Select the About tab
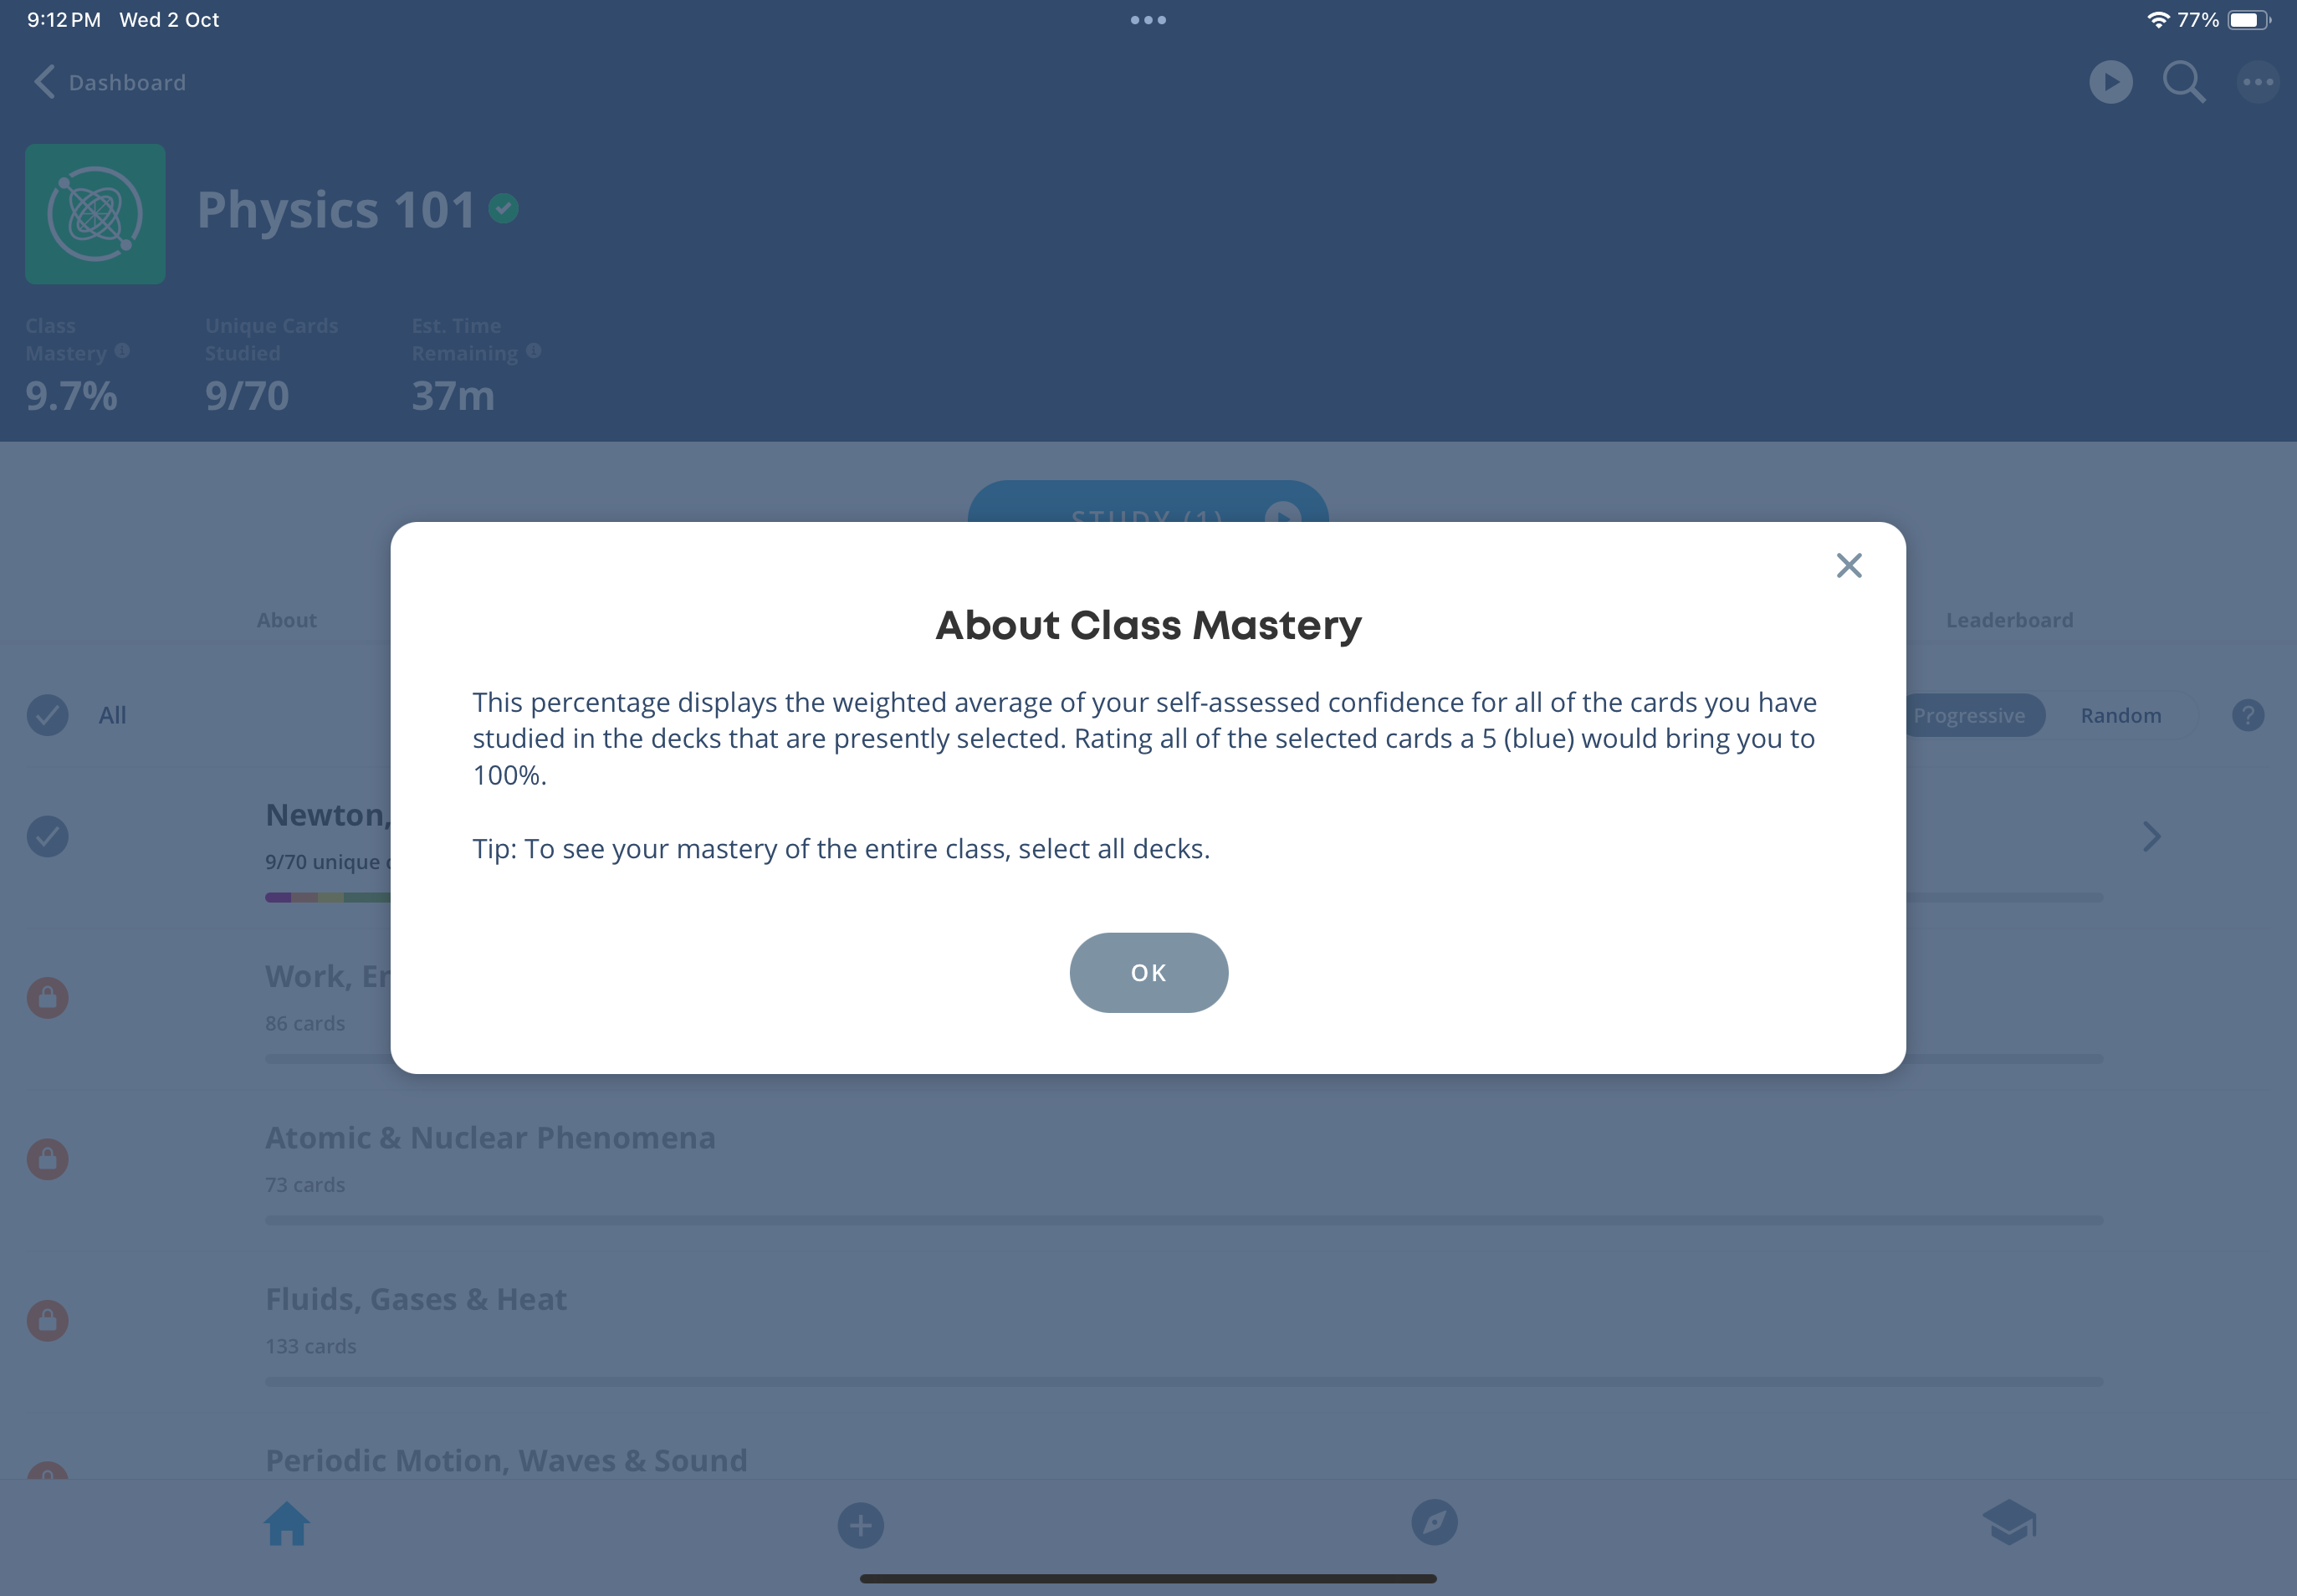 click(286, 620)
